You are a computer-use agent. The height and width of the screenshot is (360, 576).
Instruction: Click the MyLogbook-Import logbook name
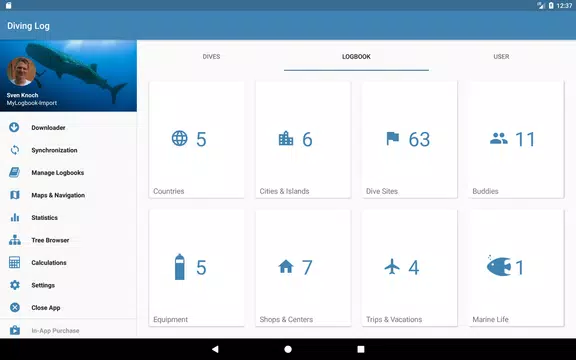tap(32, 103)
